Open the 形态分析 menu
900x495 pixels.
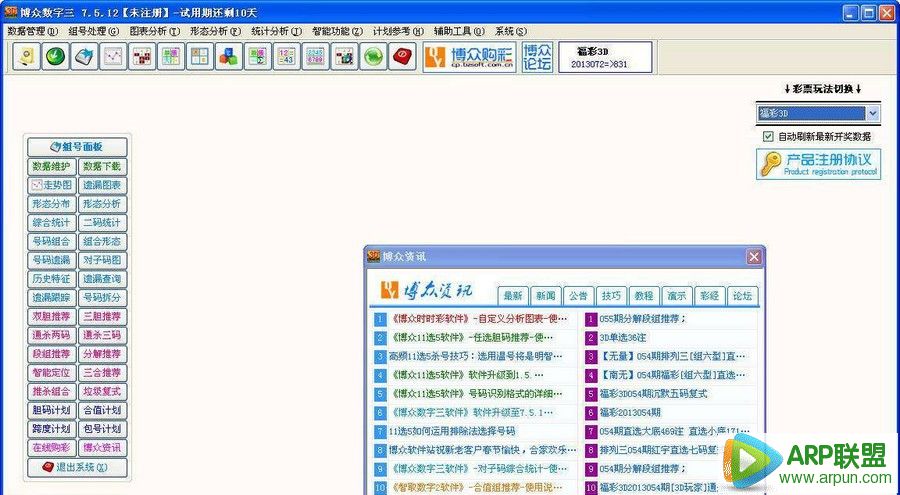pyautogui.click(x=215, y=31)
